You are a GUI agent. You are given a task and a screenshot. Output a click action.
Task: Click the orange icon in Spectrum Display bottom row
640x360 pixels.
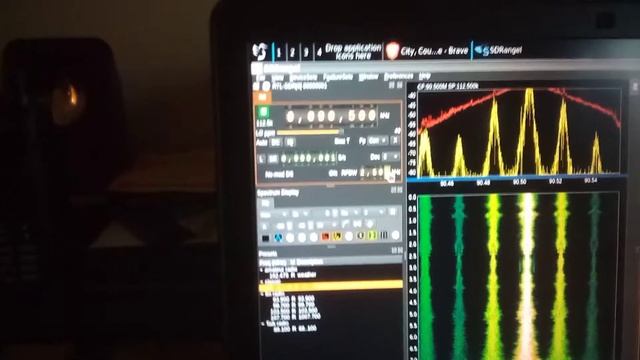click(x=325, y=236)
